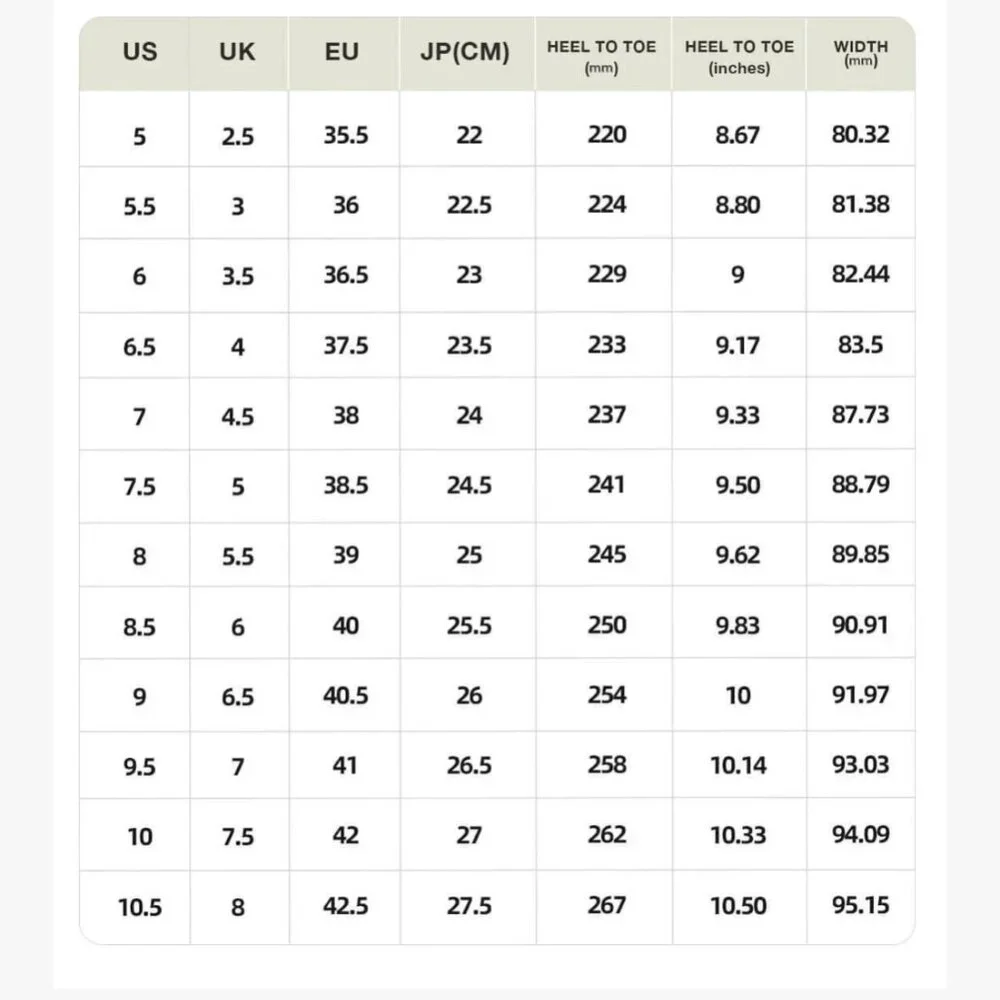Click the 220 heel-to-toe mm cell
1000x1000 pixels.
click(x=607, y=135)
